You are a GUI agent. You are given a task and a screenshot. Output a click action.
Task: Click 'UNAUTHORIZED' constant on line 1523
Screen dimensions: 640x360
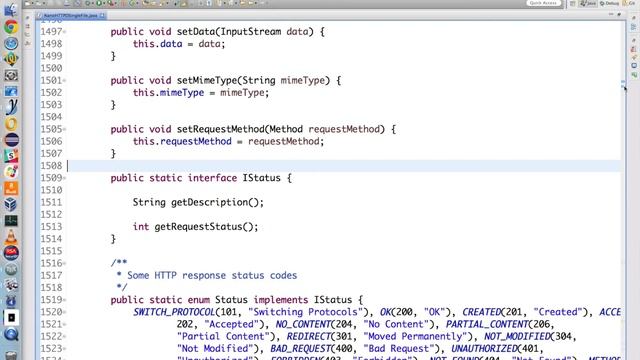484,349
